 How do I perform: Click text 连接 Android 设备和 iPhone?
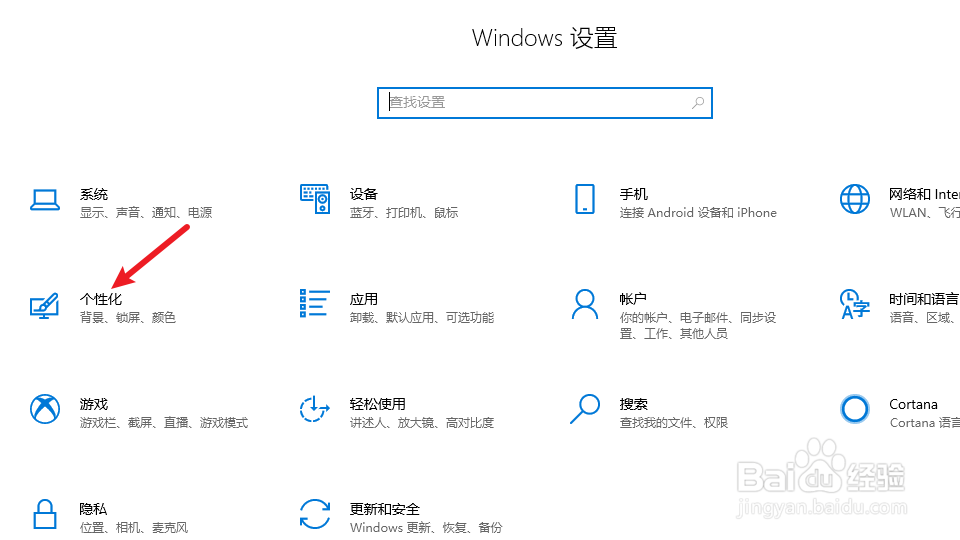pyautogui.click(x=698, y=212)
